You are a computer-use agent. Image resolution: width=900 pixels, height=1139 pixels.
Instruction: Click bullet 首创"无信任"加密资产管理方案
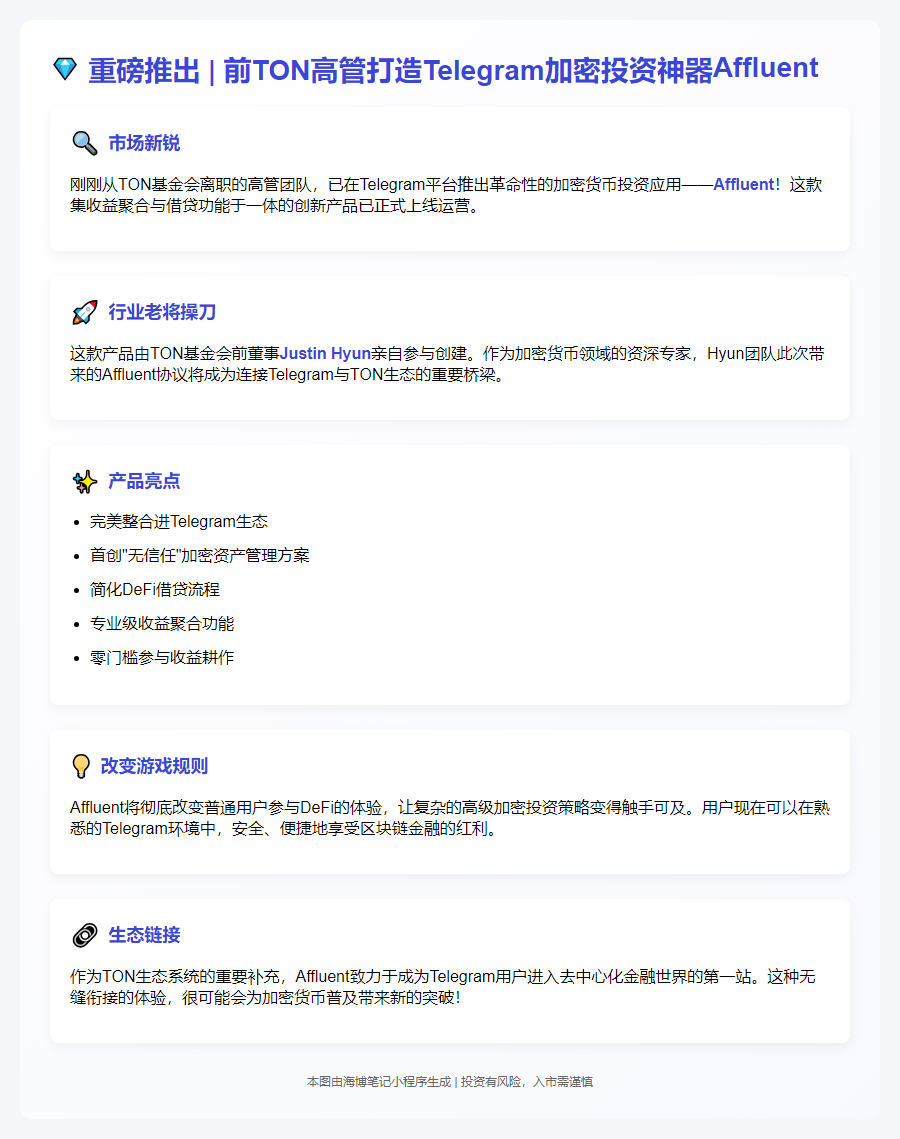pyautogui.click(x=200, y=556)
